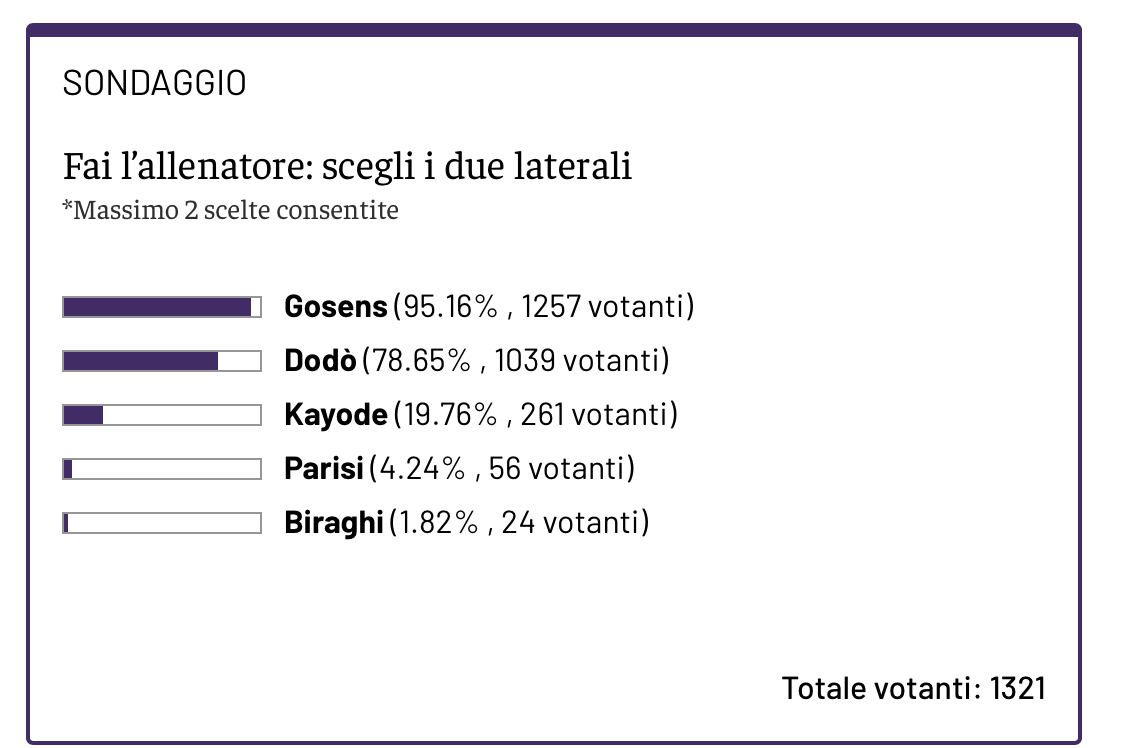This screenshot has height=748, width=1126.
Task: Select the Kayode player name
Action: pyautogui.click(x=336, y=415)
